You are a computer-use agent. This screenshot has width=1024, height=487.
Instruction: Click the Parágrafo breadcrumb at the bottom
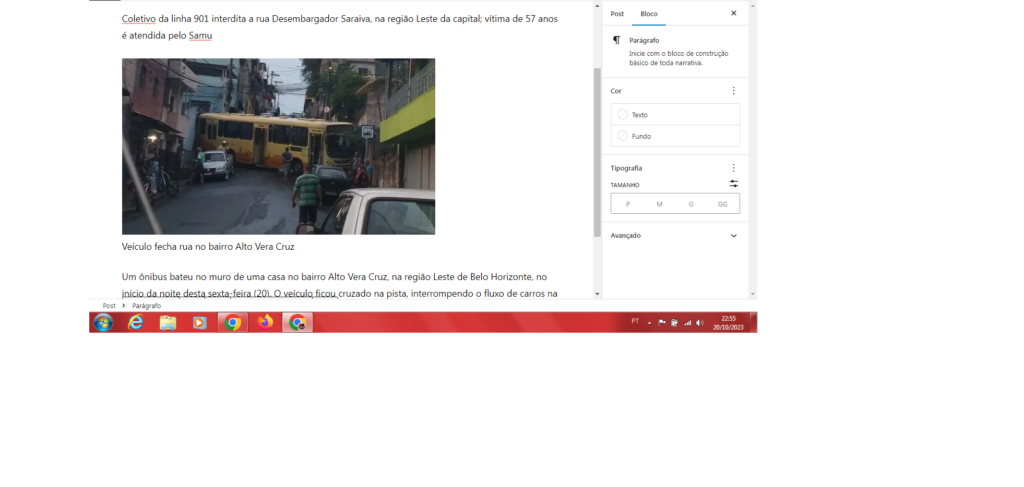click(146, 306)
